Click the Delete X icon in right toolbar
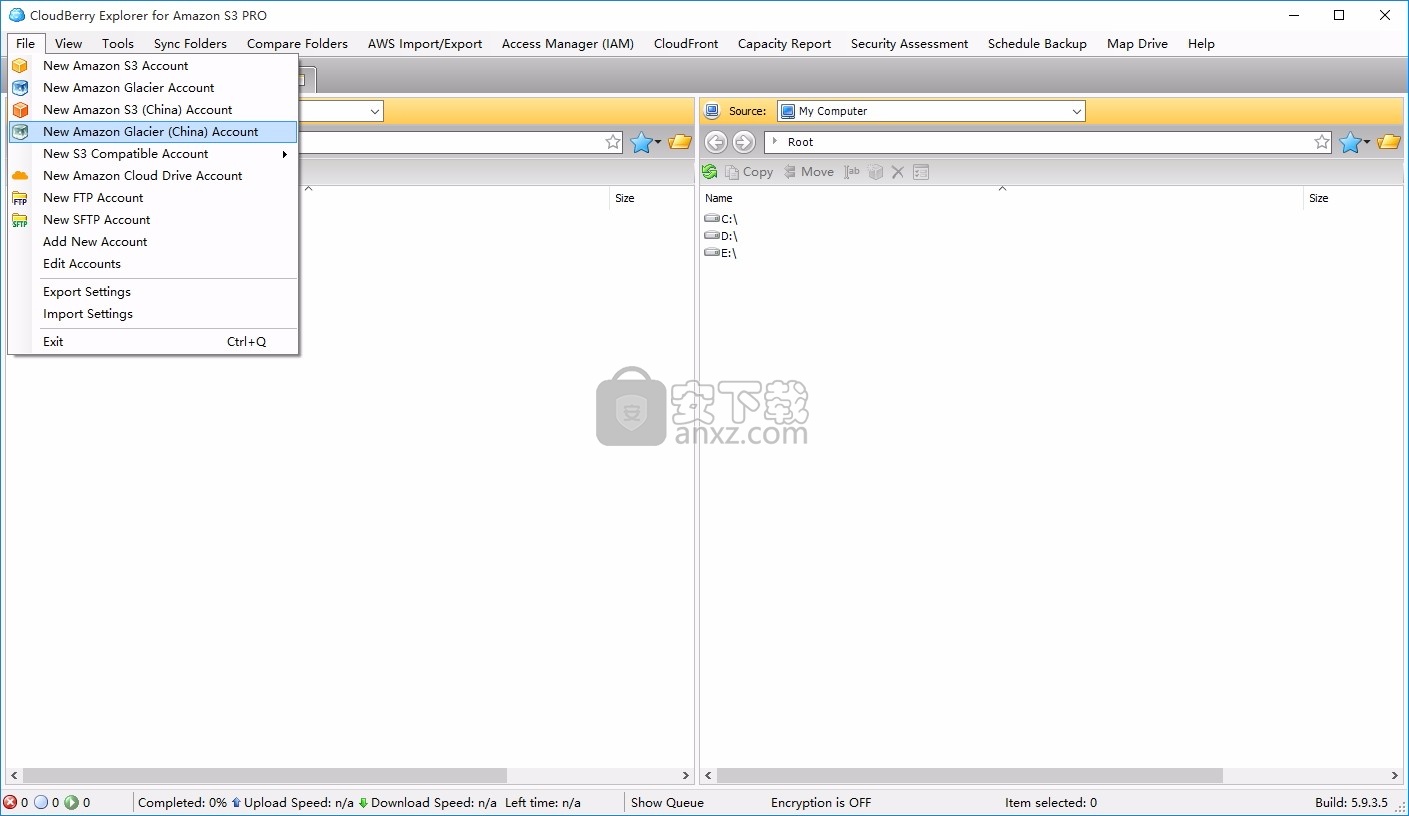This screenshot has height=816, width=1409. tap(898, 172)
